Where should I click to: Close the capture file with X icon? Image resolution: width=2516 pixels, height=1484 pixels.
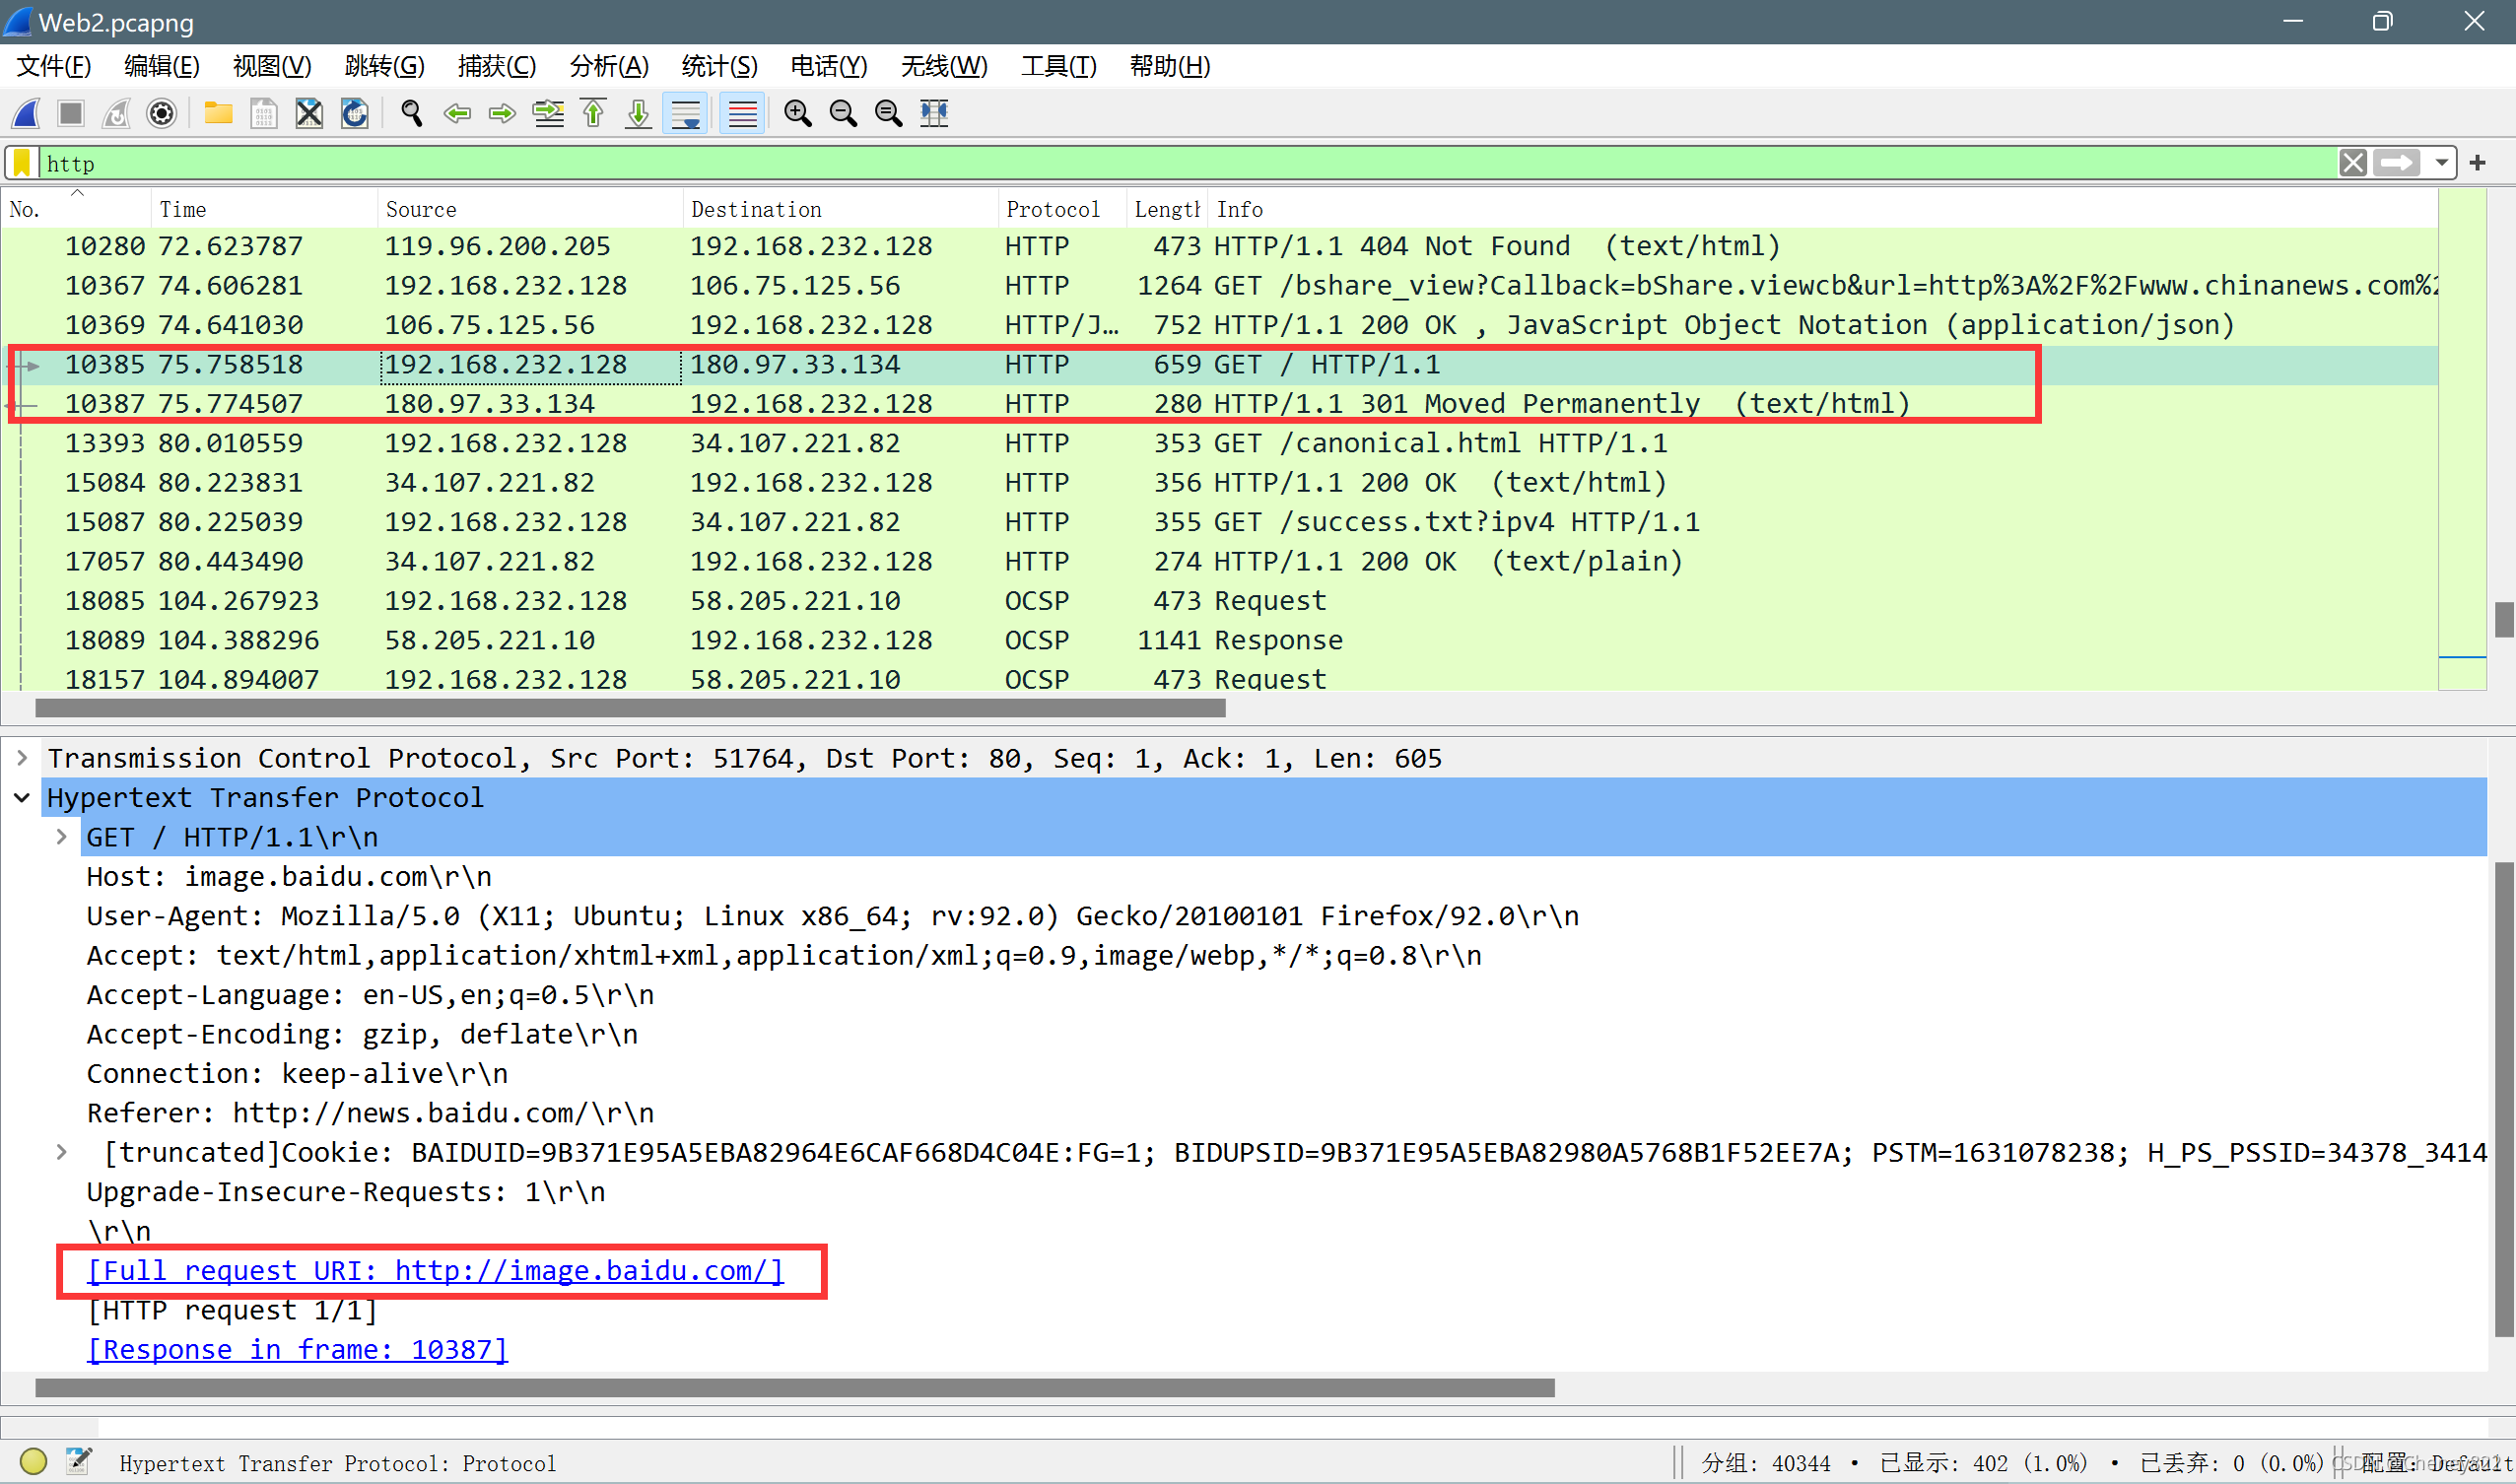(x=309, y=113)
